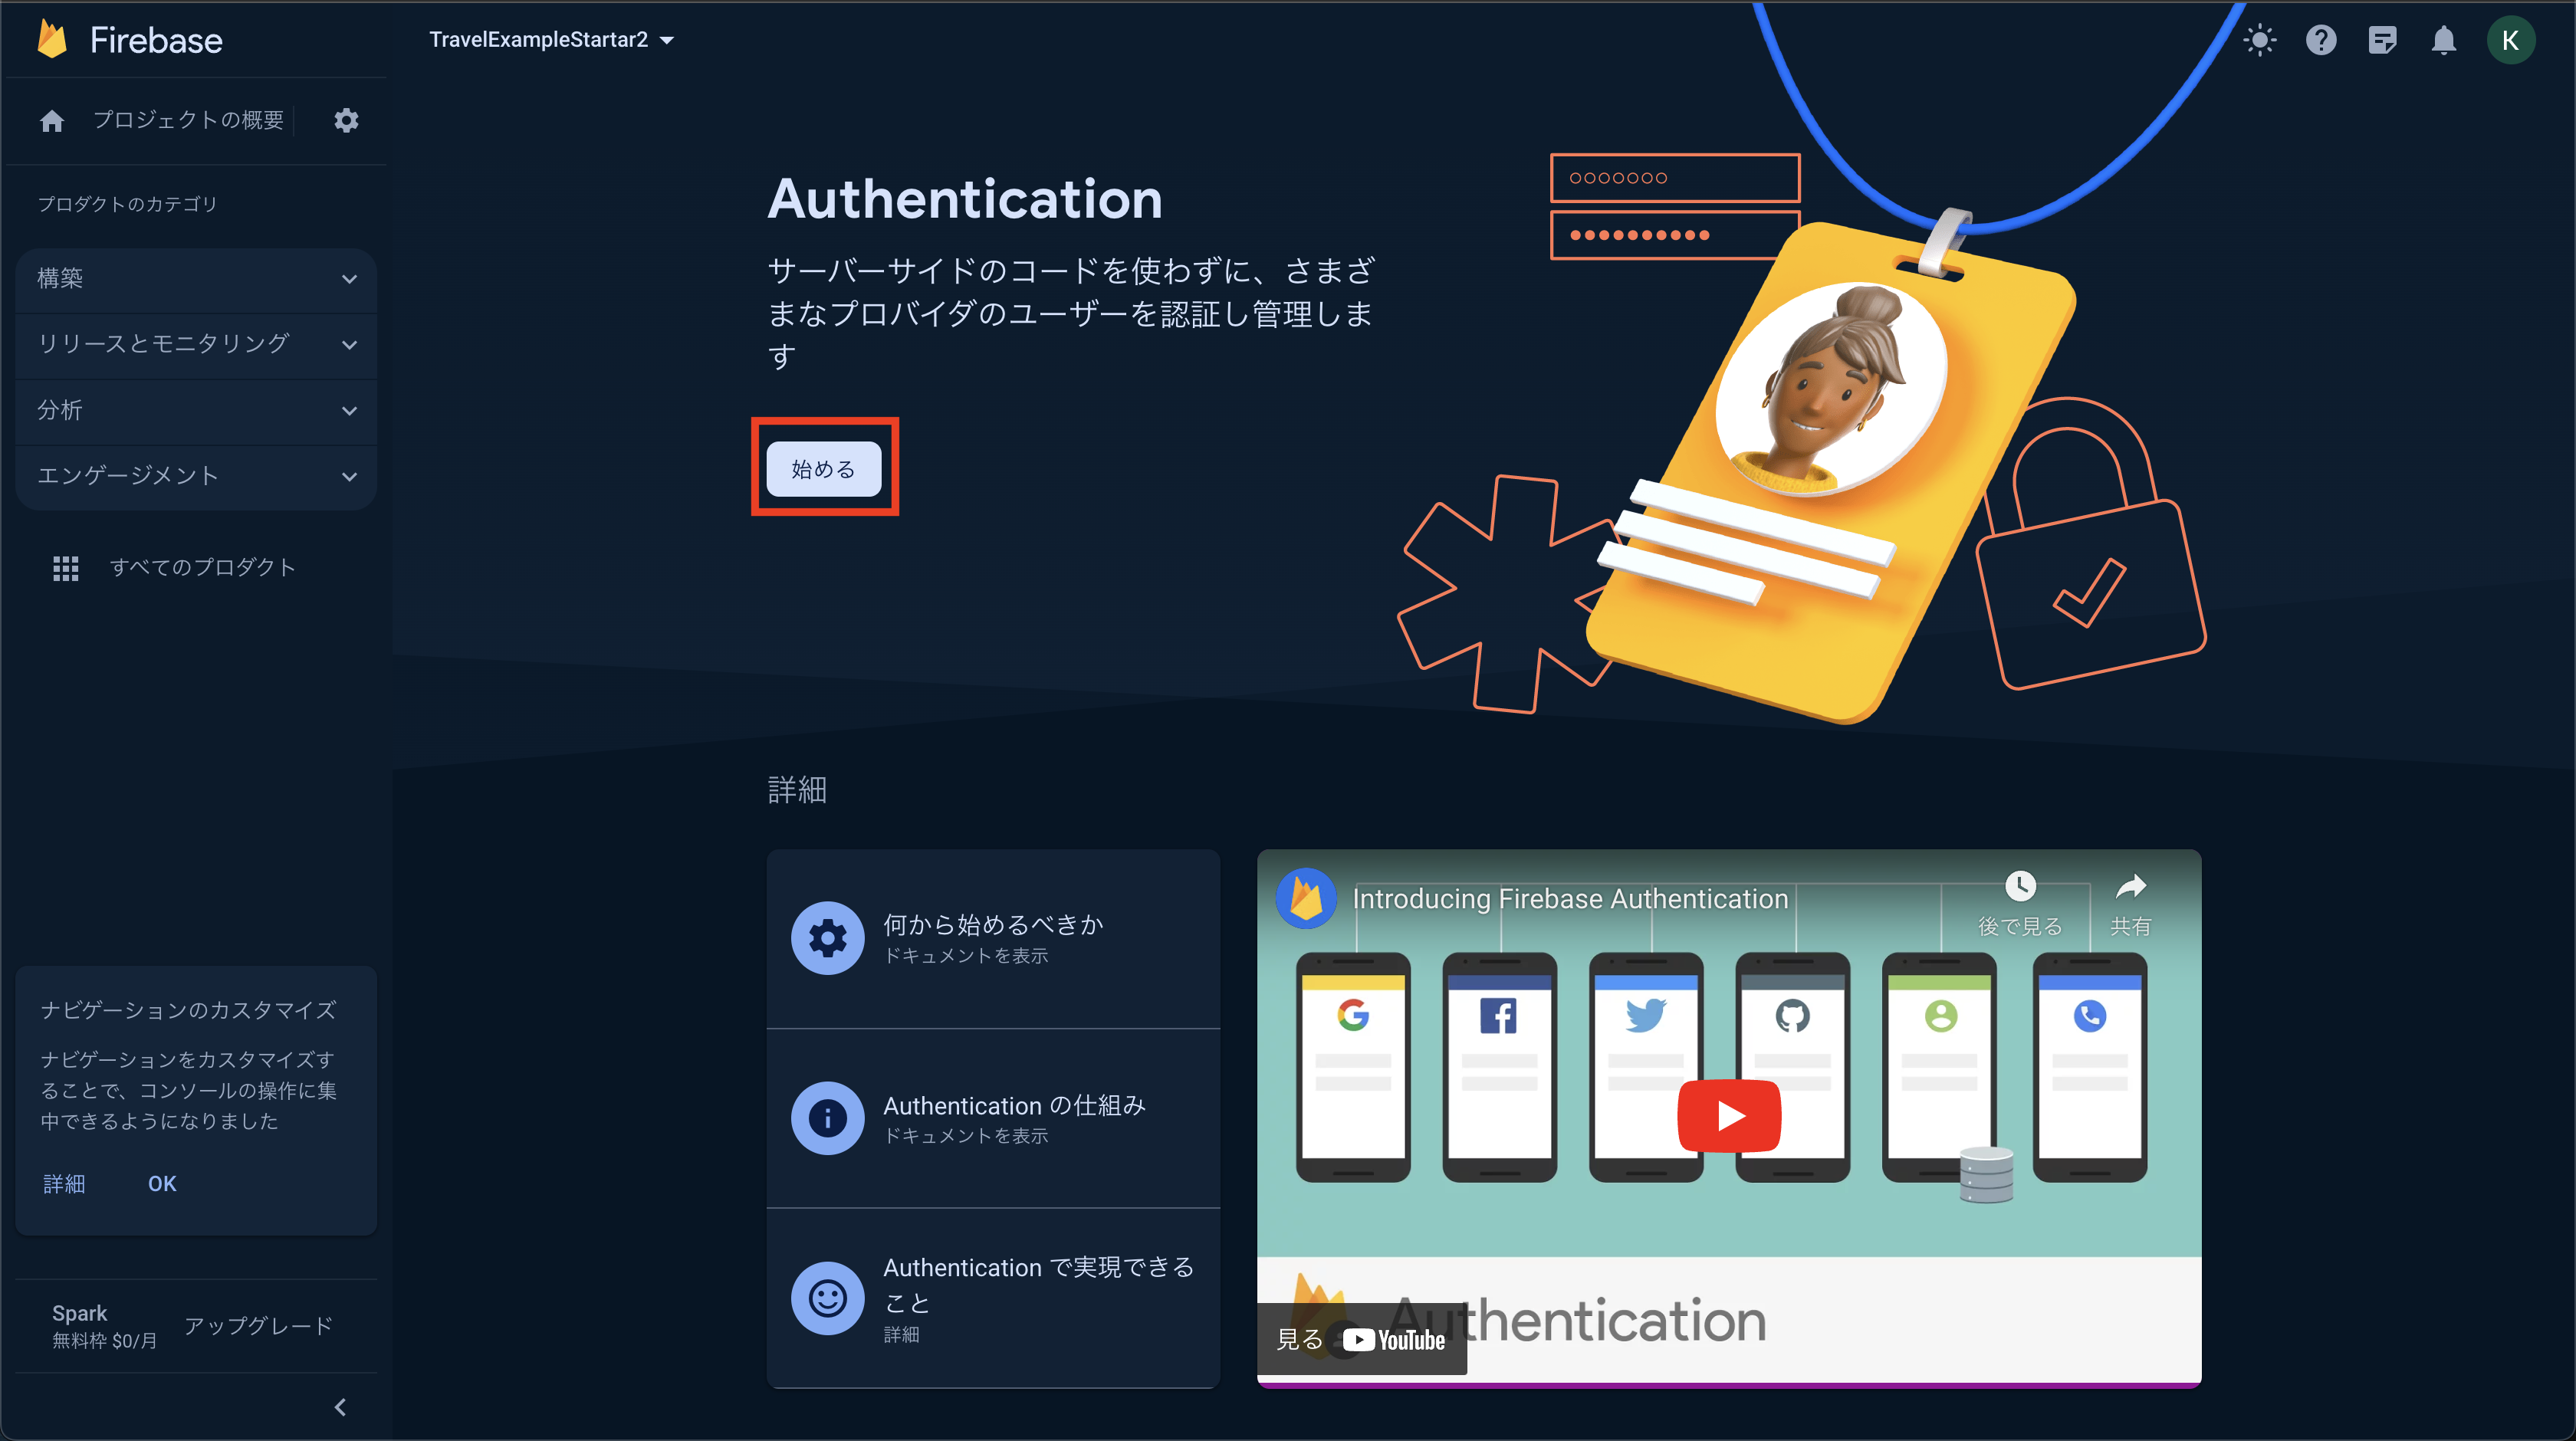This screenshot has height=1441, width=2576.
Task: Expand the 分析 category
Action: point(196,410)
